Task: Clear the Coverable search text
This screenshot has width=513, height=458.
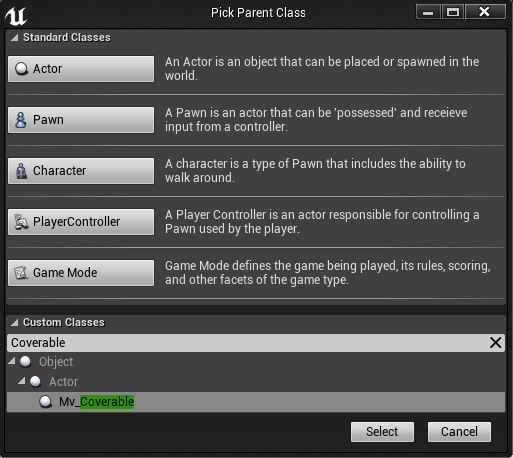Action: [495, 343]
